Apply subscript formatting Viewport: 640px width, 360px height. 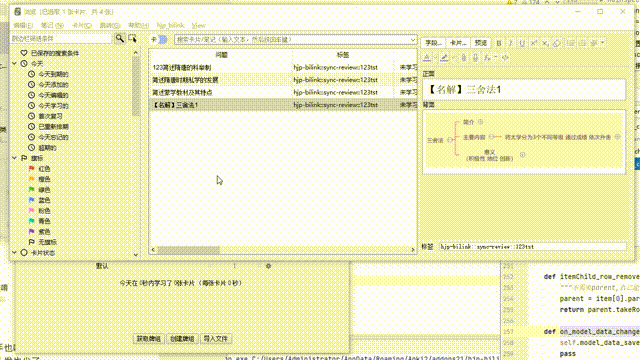tap(545, 43)
